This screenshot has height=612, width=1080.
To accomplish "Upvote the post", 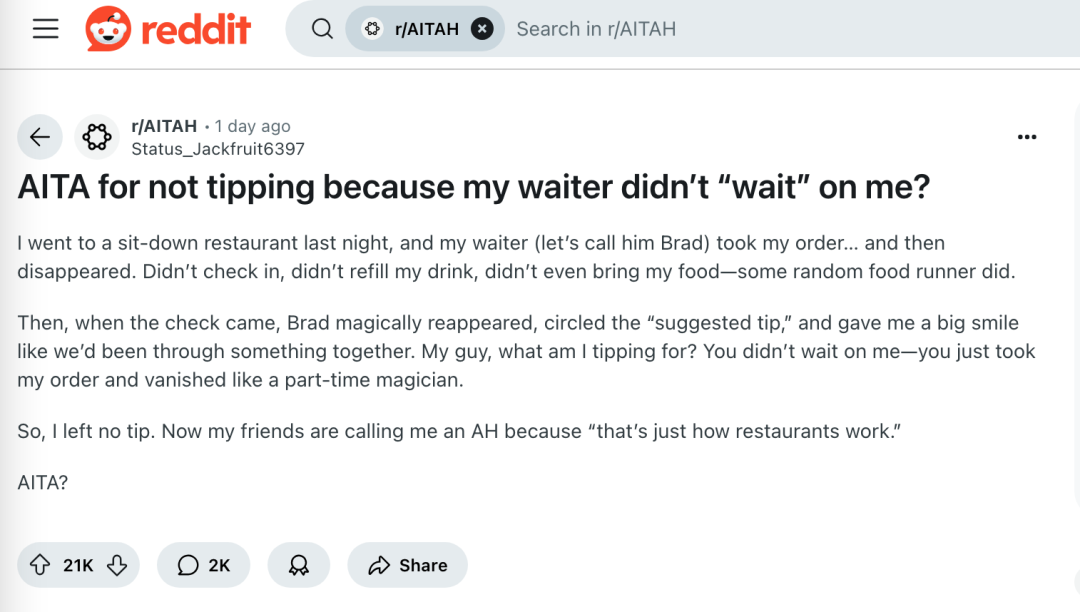I will (40, 565).
